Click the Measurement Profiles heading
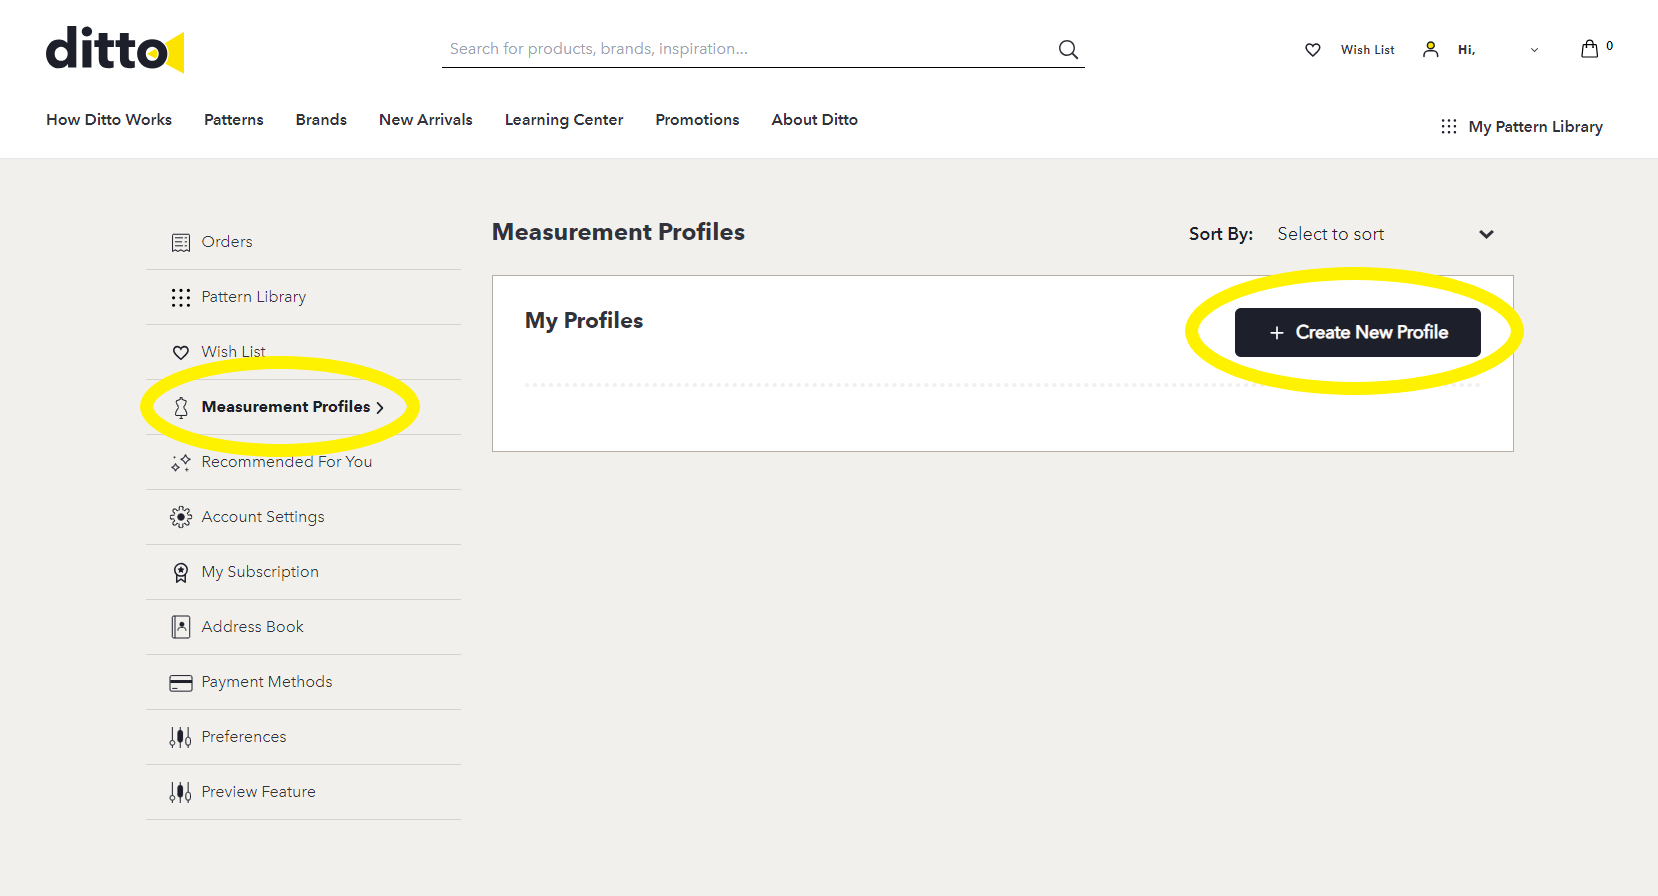This screenshot has height=896, width=1658. pyautogui.click(x=618, y=232)
